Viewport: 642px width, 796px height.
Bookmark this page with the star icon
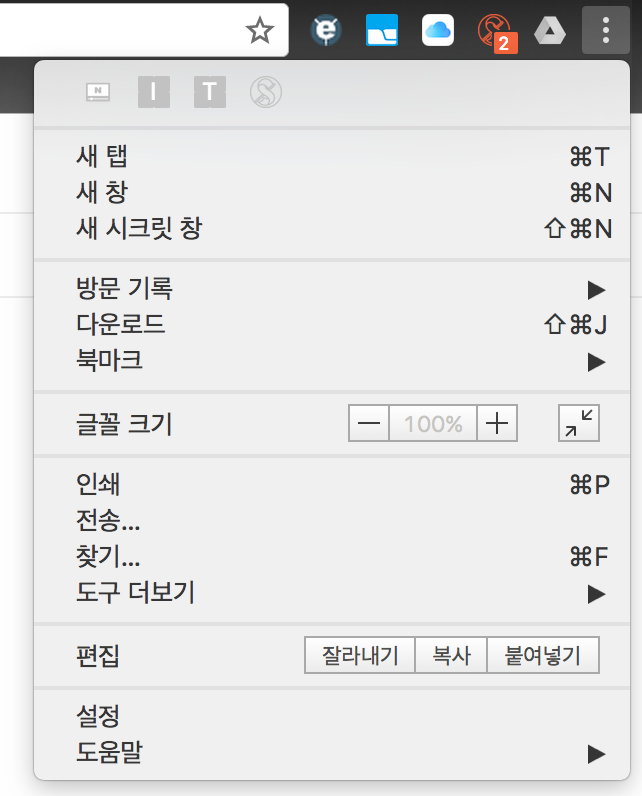(x=260, y=30)
